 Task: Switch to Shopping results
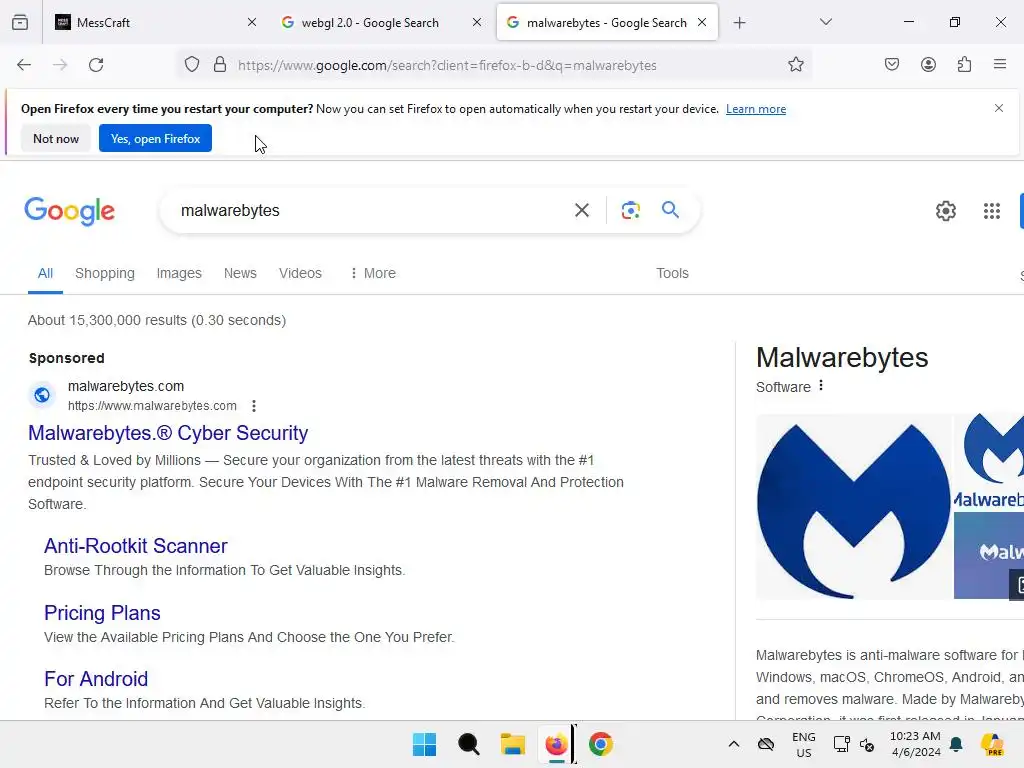coord(104,273)
